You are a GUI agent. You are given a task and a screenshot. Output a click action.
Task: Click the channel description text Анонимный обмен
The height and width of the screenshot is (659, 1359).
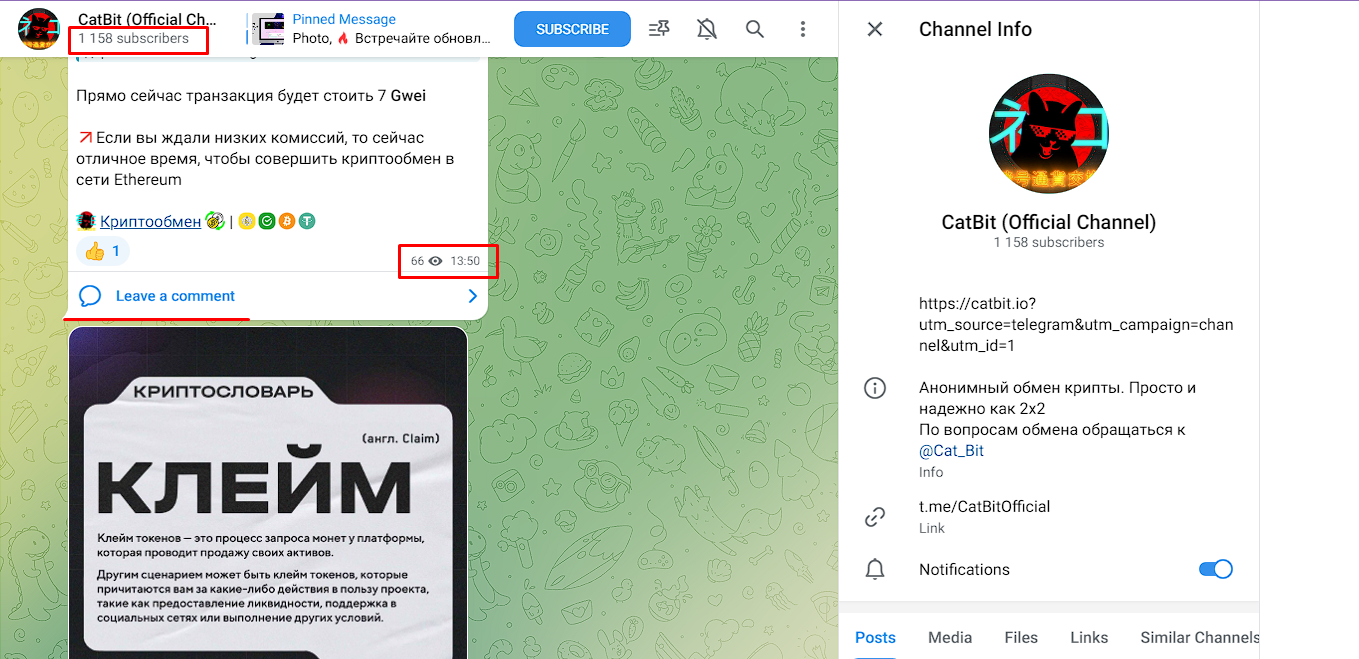point(1057,409)
